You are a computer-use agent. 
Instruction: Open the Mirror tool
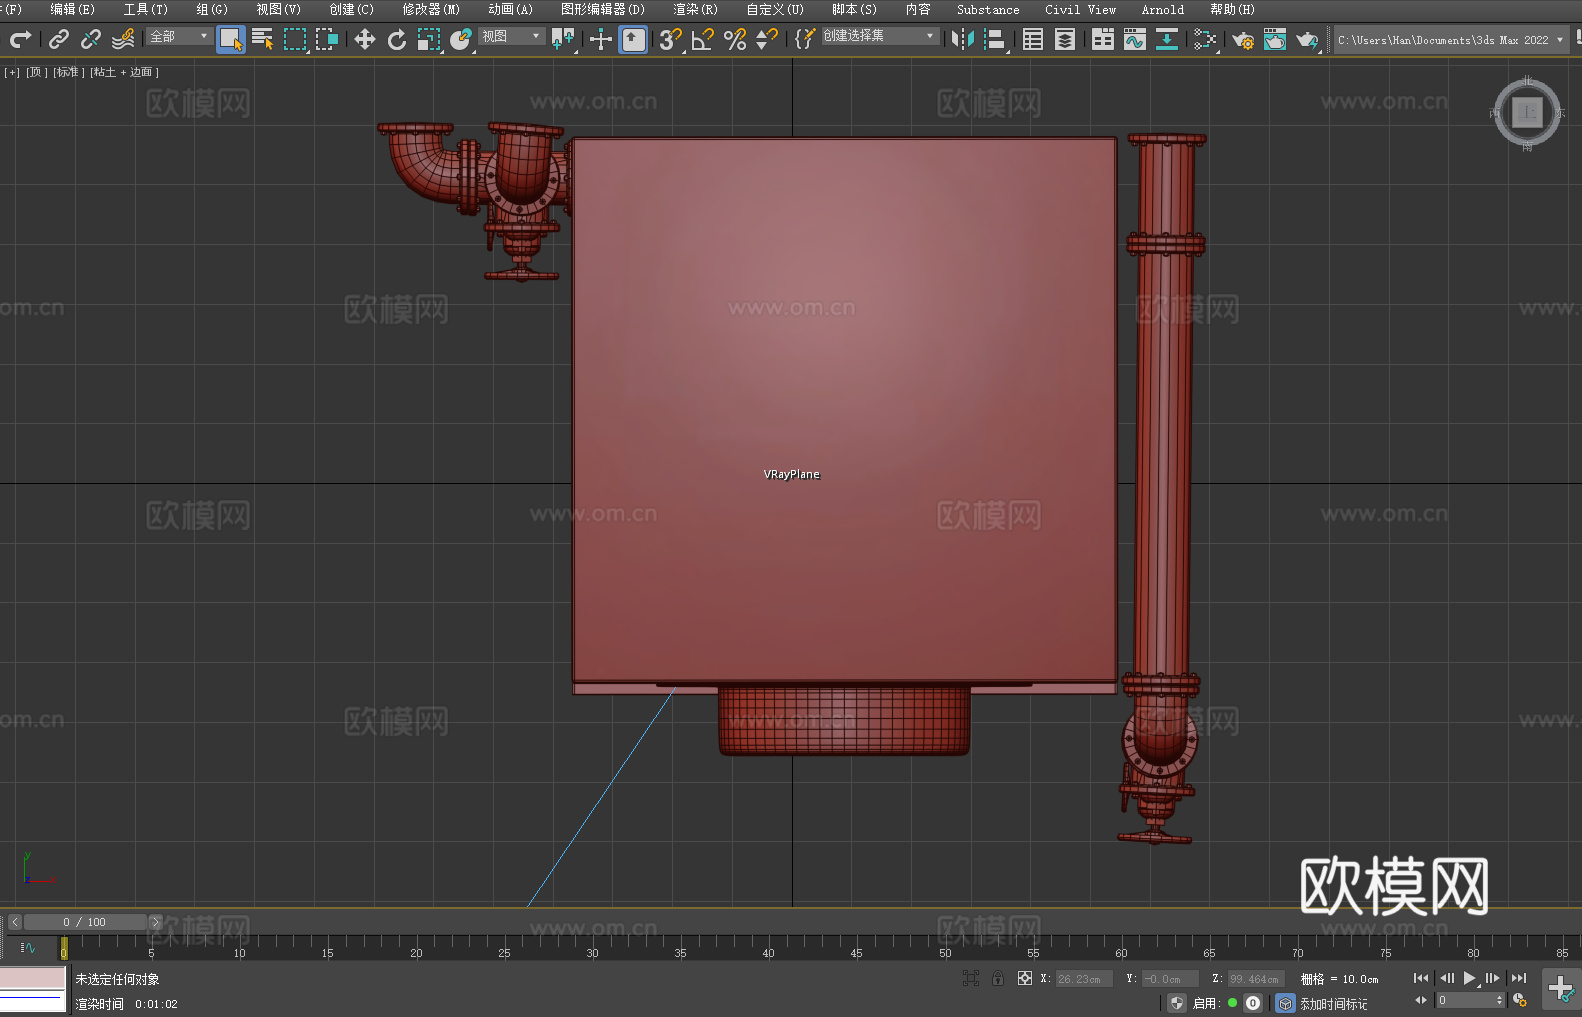point(962,39)
